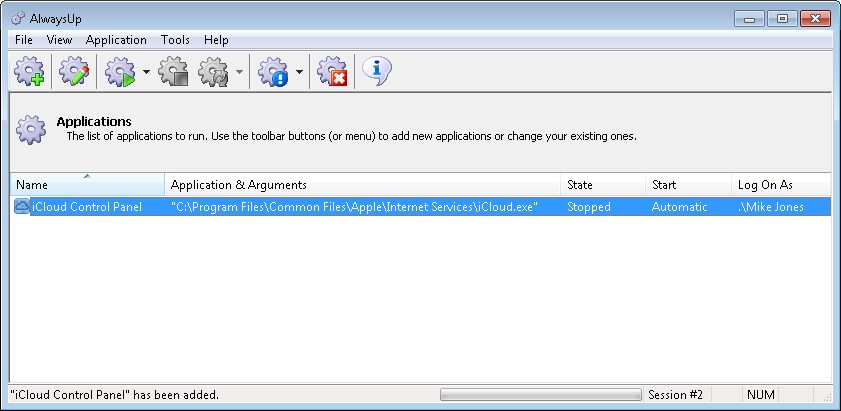Open the File menu
The image size is (841, 411).
click(24, 40)
